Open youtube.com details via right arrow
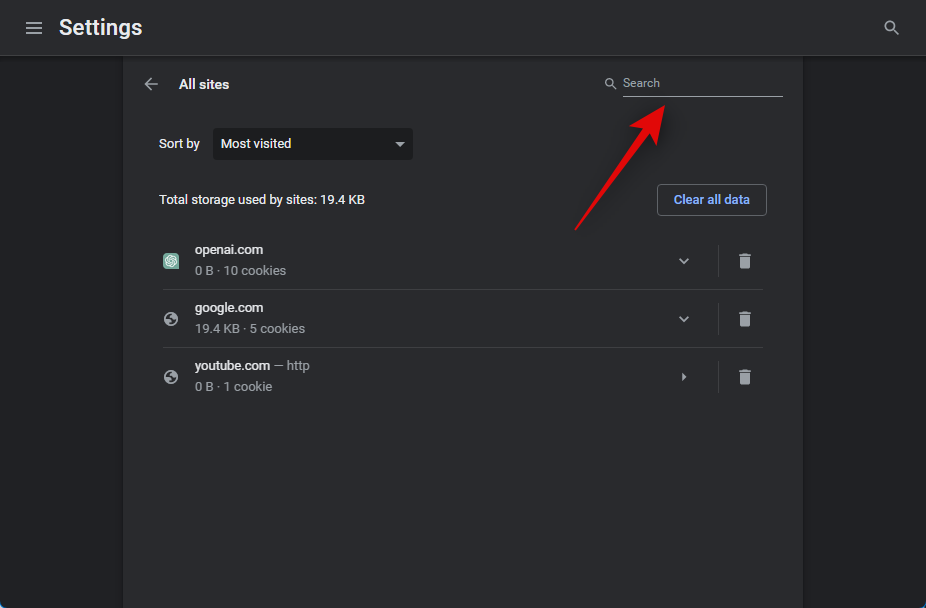926x608 pixels. pyautogui.click(x=684, y=377)
